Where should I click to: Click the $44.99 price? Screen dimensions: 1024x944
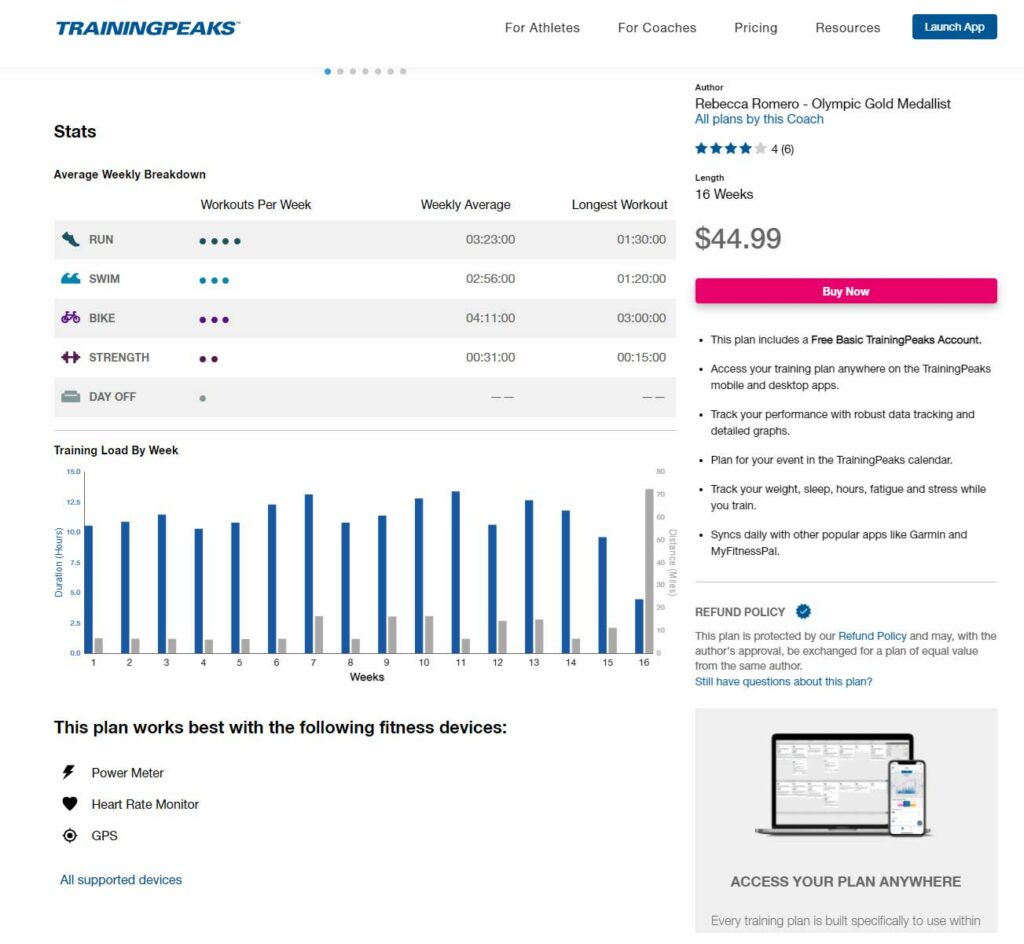(738, 238)
